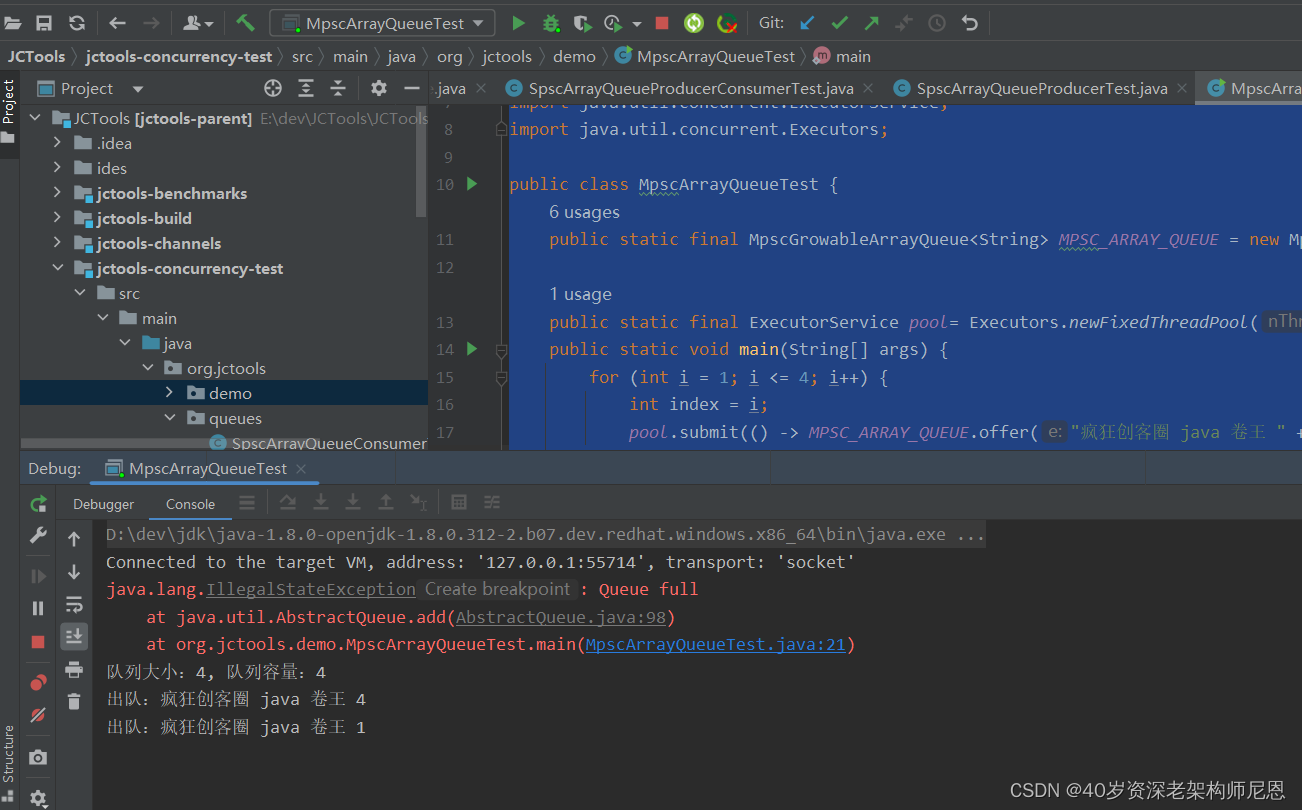Open SpscArrayQueueProducerTest.java tab

(1042, 89)
